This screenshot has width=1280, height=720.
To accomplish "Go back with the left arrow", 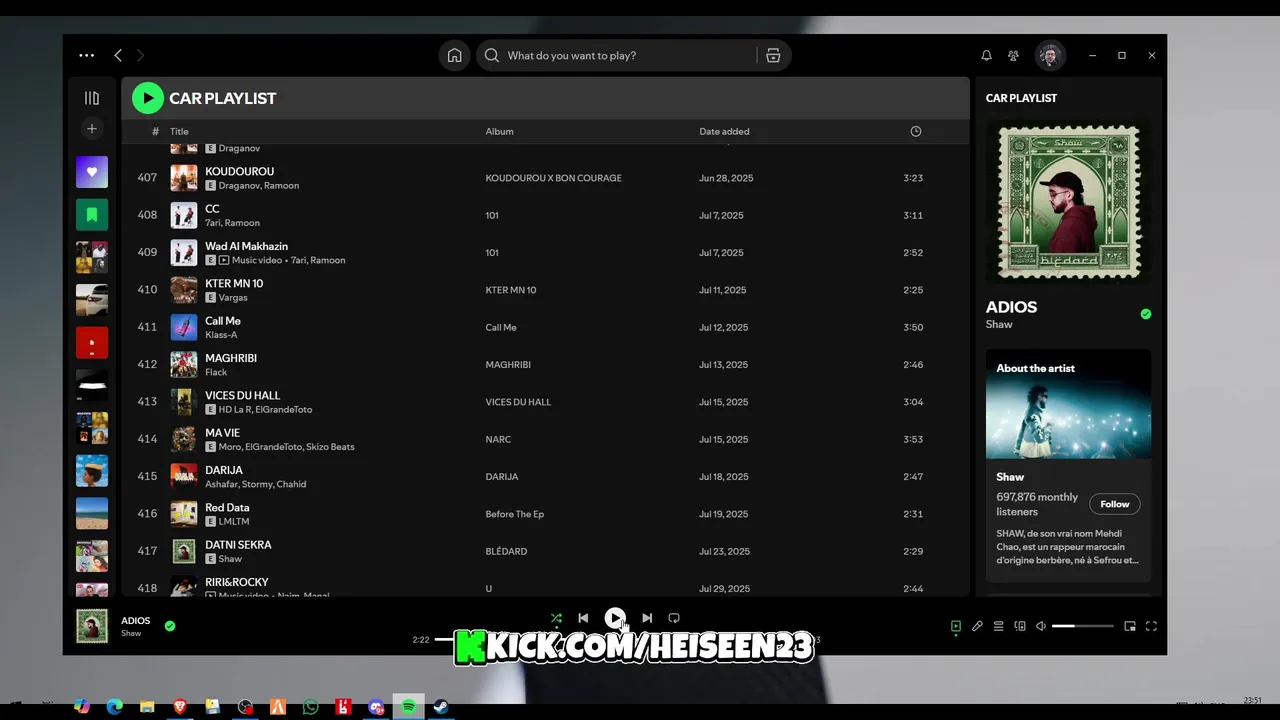I will click(118, 56).
